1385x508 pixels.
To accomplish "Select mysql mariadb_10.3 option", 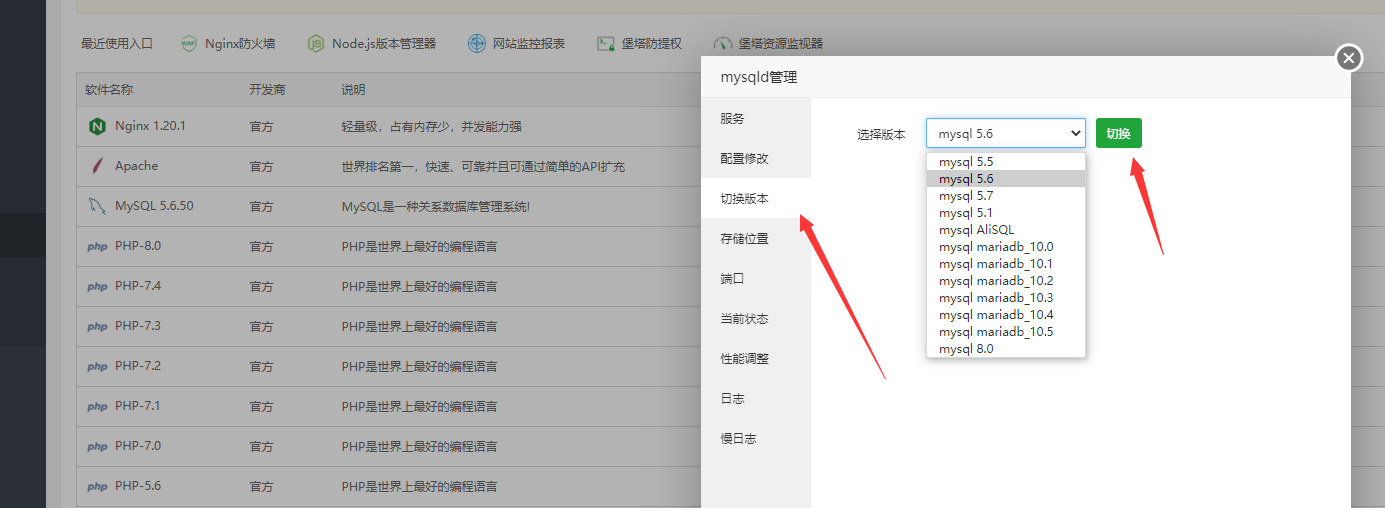I will point(1006,297).
